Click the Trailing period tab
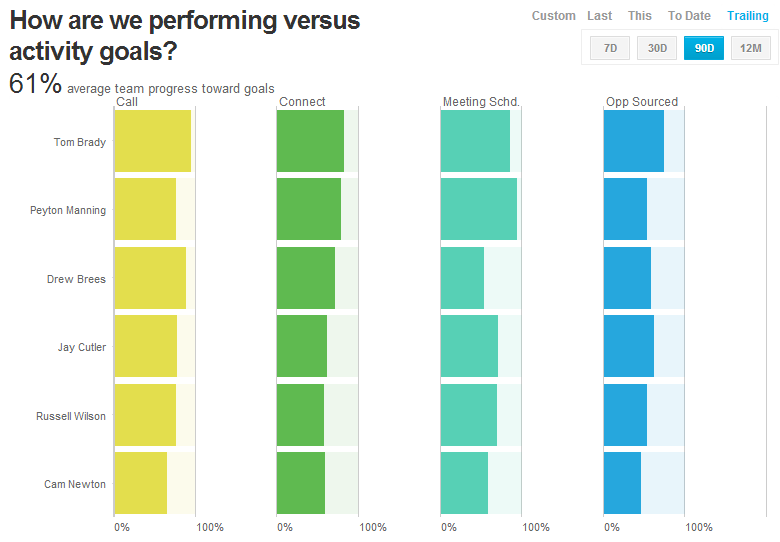Viewport: 780px width, 542px height. point(748,16)
